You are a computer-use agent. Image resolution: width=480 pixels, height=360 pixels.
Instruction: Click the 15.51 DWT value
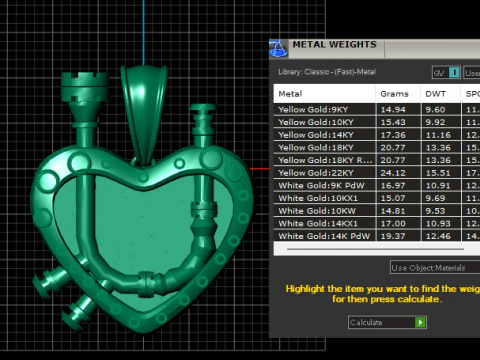coord(438,173)
